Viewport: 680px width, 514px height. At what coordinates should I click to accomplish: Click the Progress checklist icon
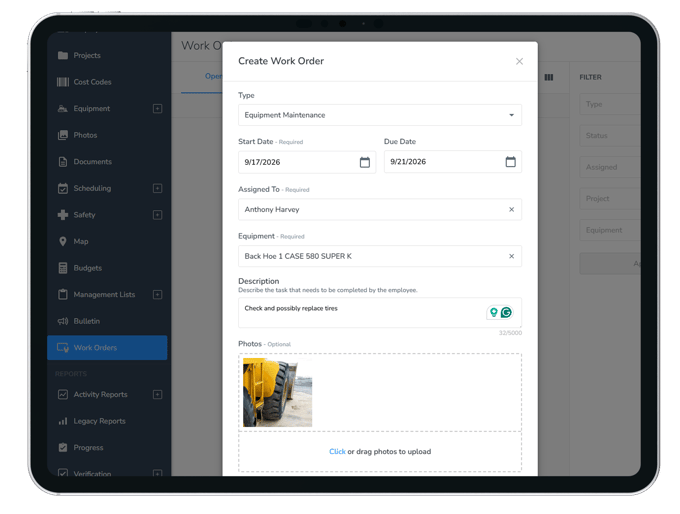point(63,448)
